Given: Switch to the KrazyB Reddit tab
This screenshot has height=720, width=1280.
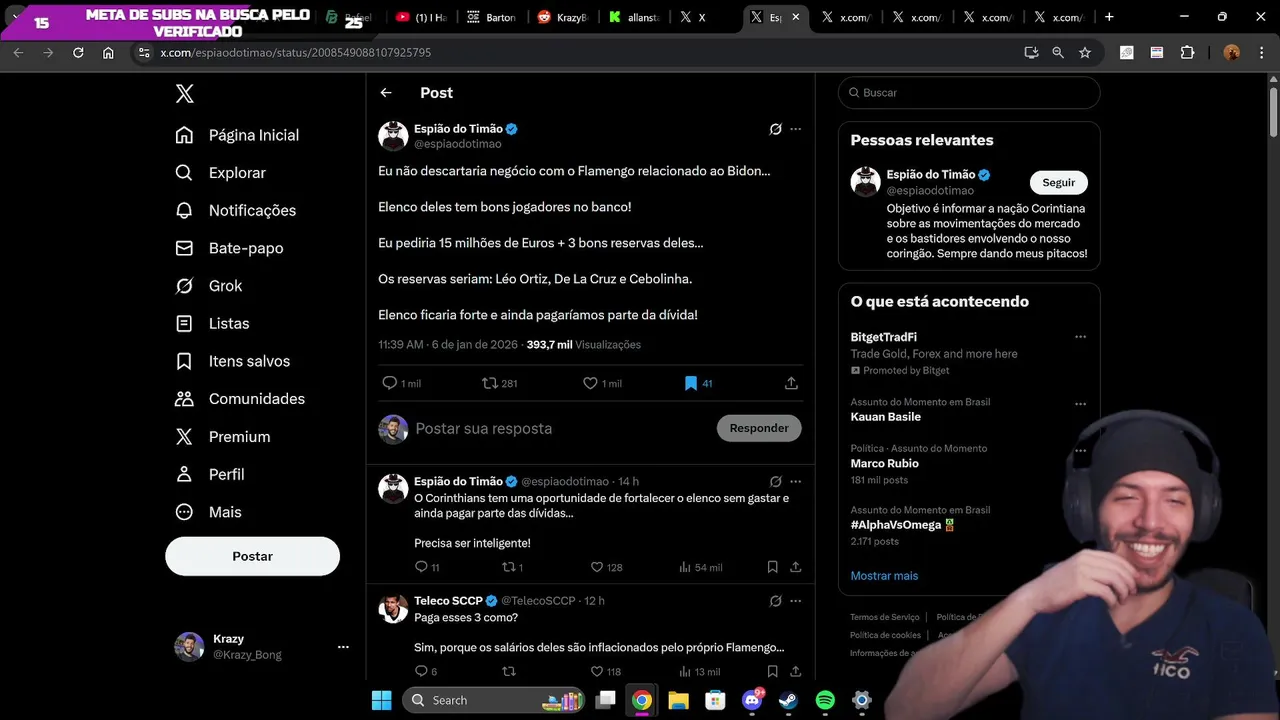Looking at the screenshot, I should (x=563, y=17).
